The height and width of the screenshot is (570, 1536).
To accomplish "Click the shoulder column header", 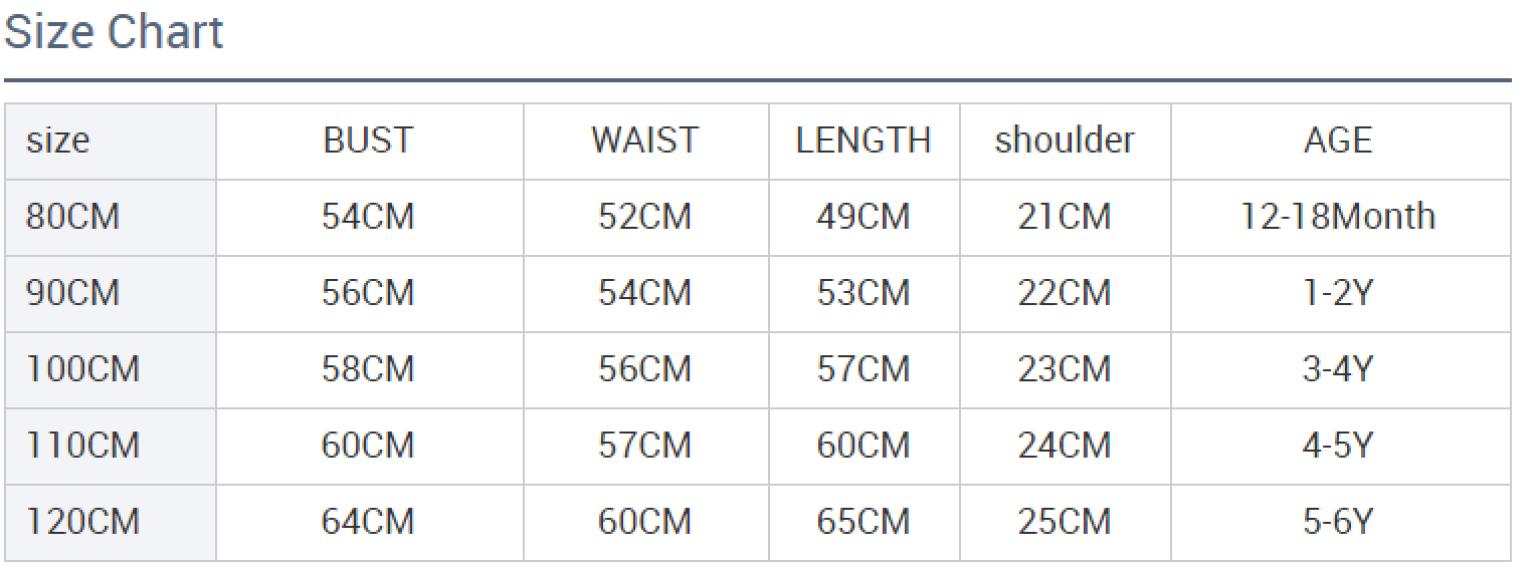I will click(x=1065, y=141).
